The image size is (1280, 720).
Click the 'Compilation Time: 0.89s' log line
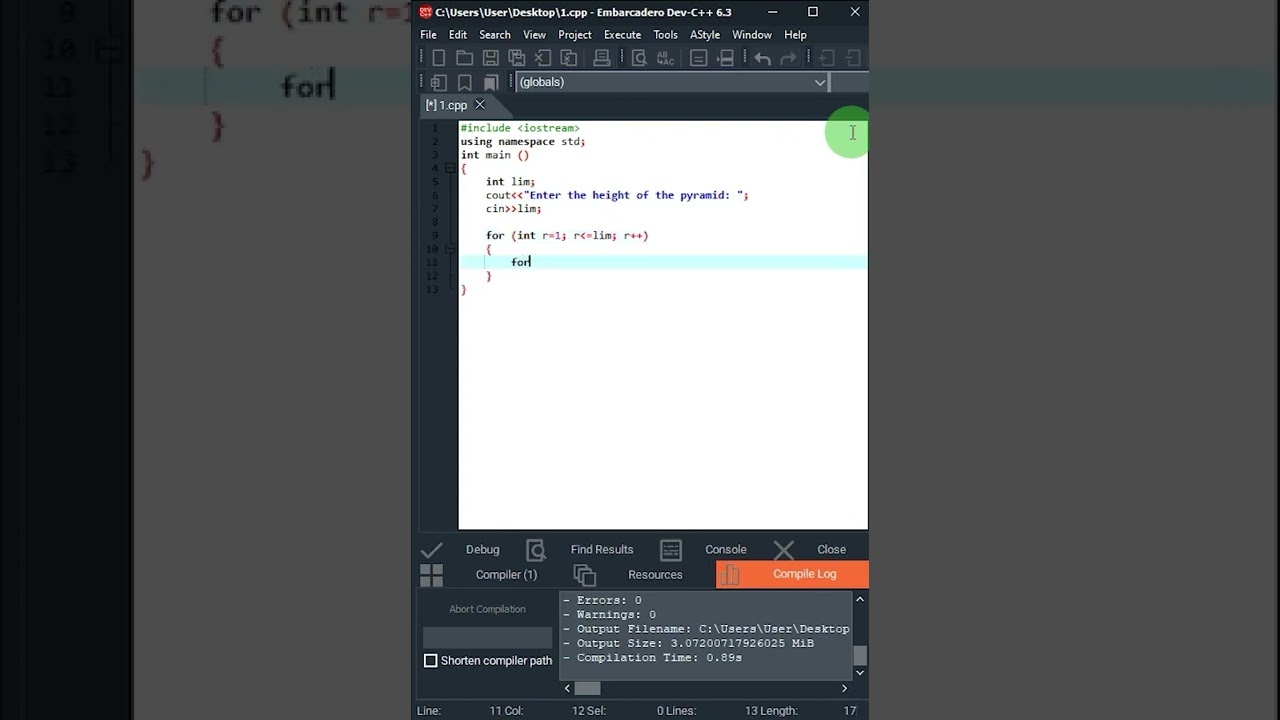(652, 658)
